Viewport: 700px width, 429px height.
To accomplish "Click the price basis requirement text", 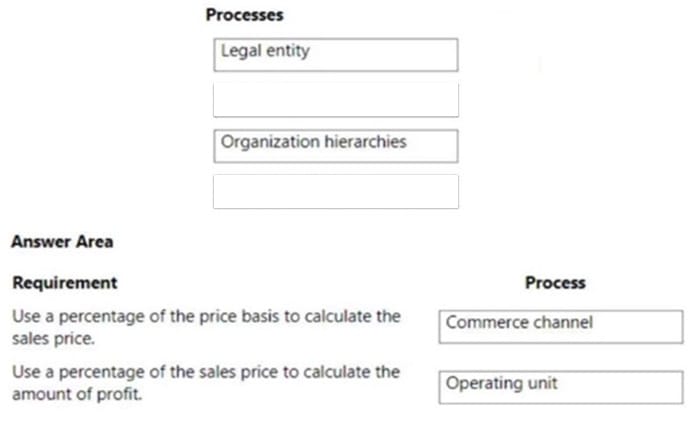I will coord(206,327).
